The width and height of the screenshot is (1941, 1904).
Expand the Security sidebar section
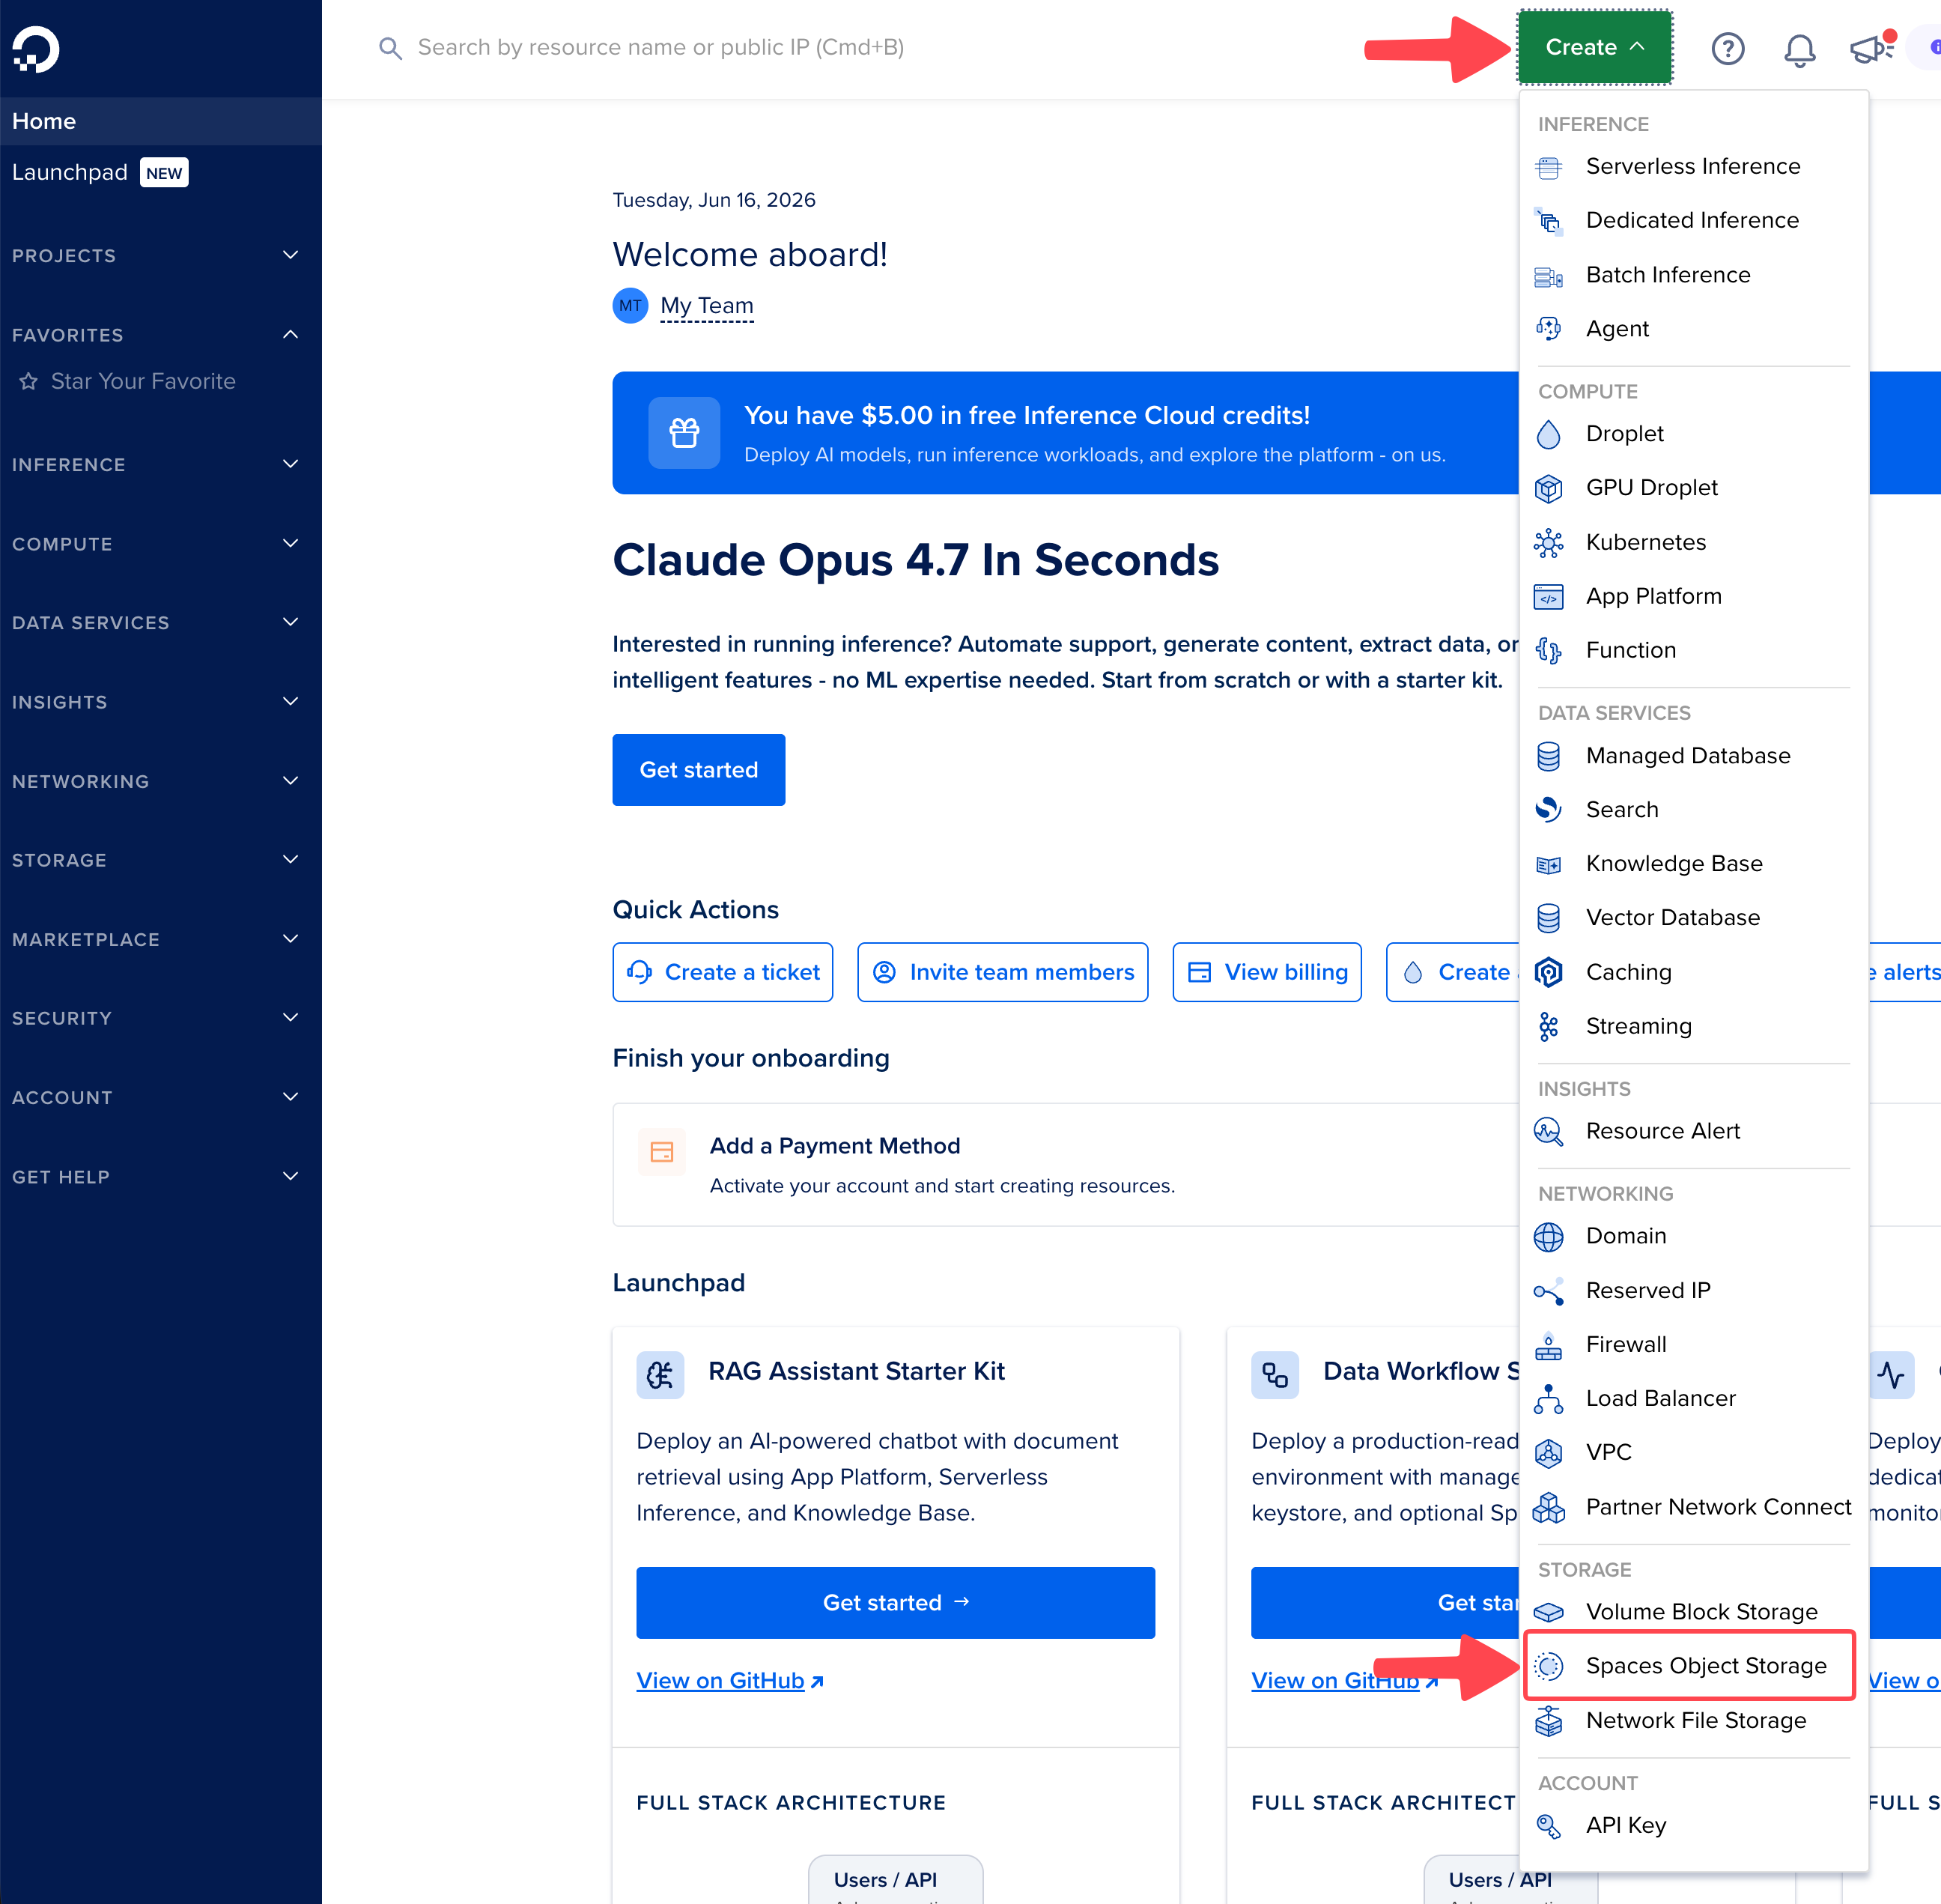tap(156, 1018)
